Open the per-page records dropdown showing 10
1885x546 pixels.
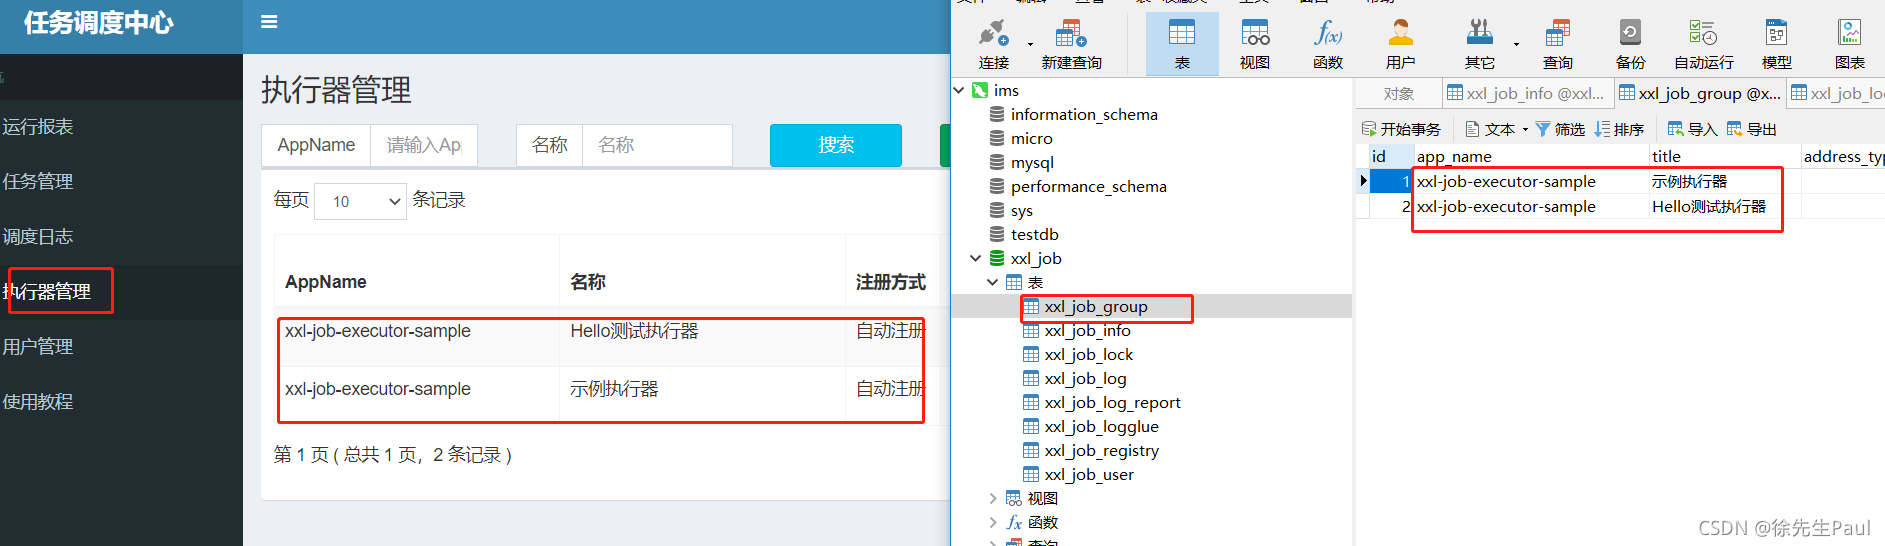(x=360, y=201)
